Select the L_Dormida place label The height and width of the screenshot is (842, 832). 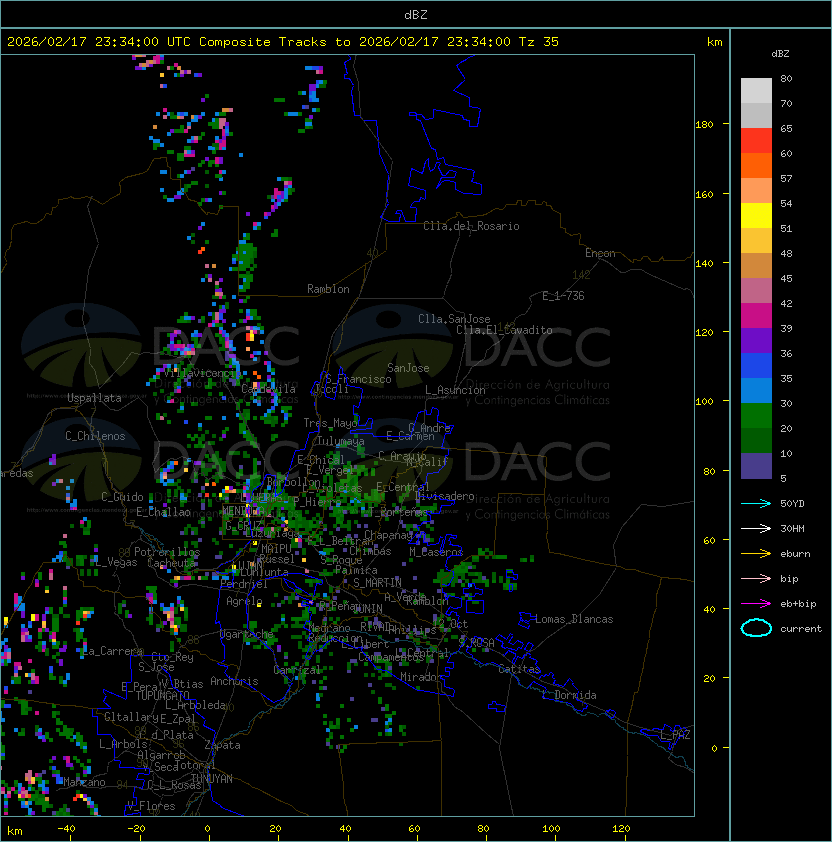coord(569,695)
